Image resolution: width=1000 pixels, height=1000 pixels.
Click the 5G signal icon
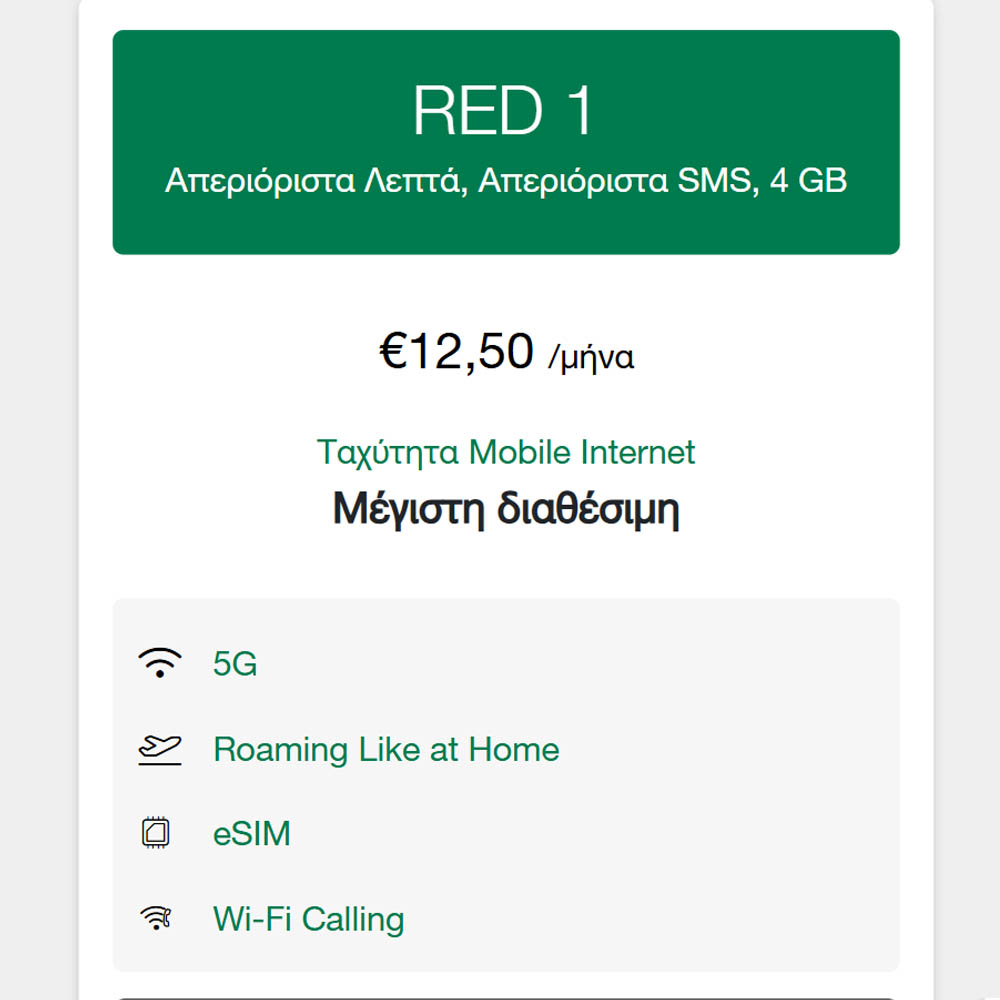[160, 664]
